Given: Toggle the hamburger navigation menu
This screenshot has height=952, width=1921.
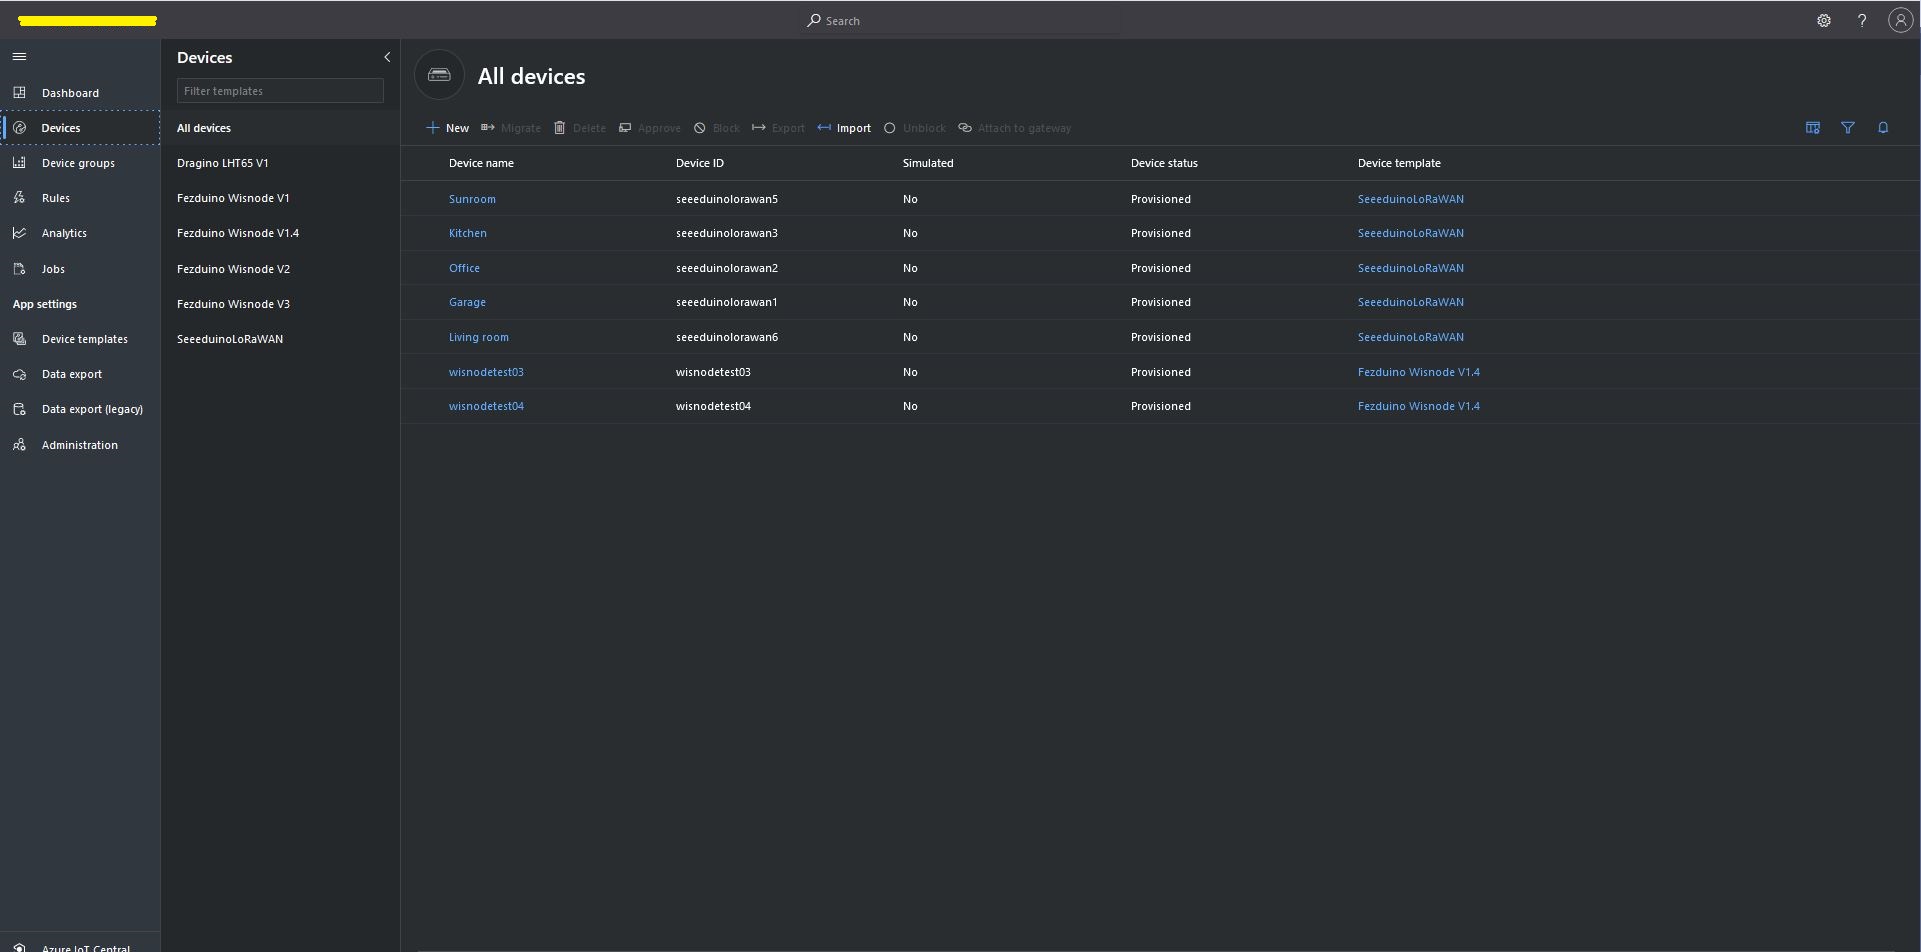Looking at the screenshot, I should coord(19,57).
